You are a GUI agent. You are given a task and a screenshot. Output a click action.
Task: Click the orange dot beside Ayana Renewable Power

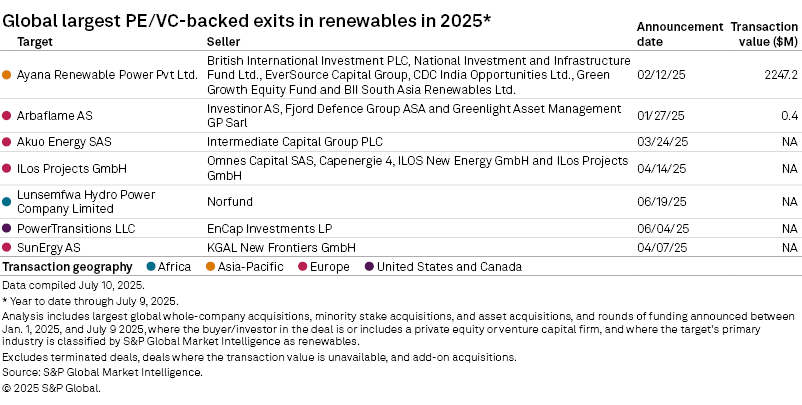pos(8,75)
